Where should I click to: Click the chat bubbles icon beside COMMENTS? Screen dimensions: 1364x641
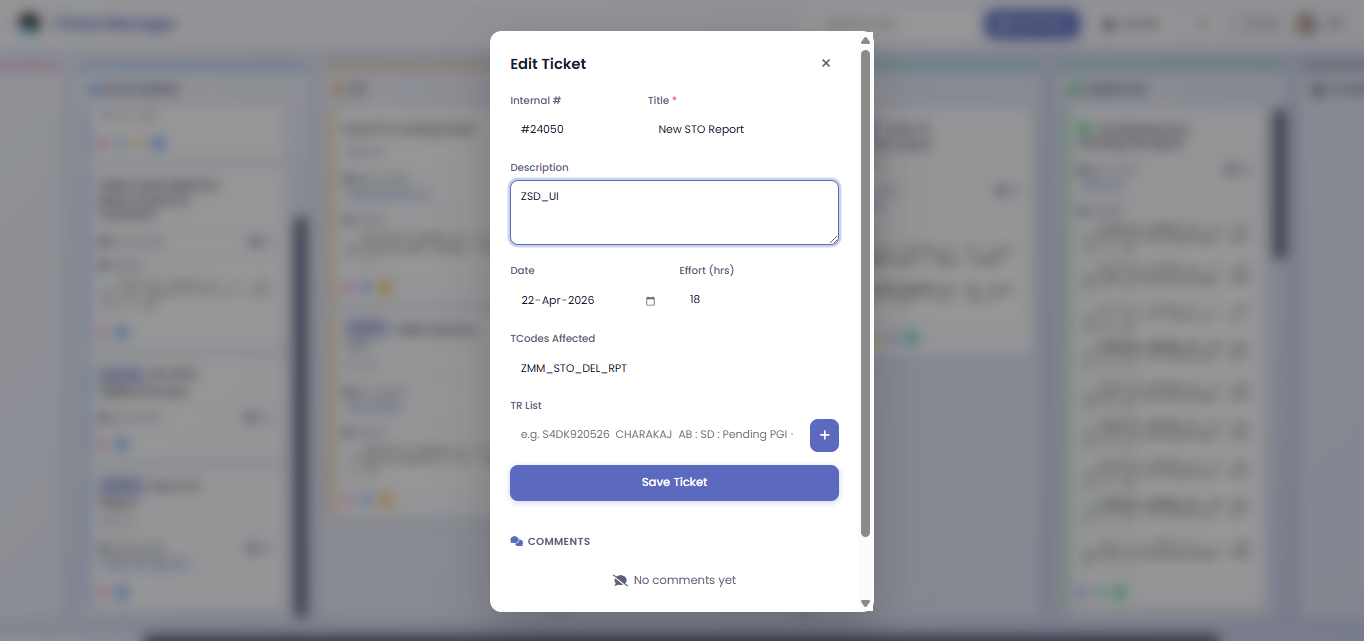coord(517,541)
